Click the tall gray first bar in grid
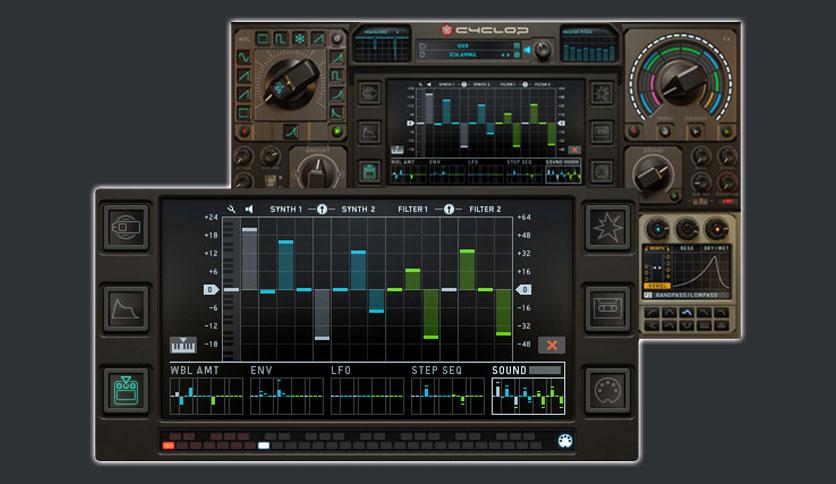The width and height of the screenshot is (836, 484). [250, 259]
